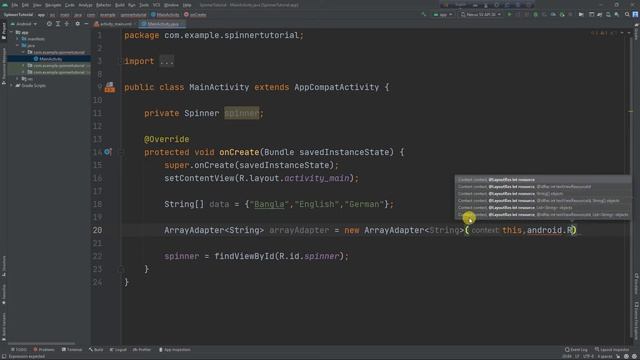Click the "German" string literal

coord(364,204)
